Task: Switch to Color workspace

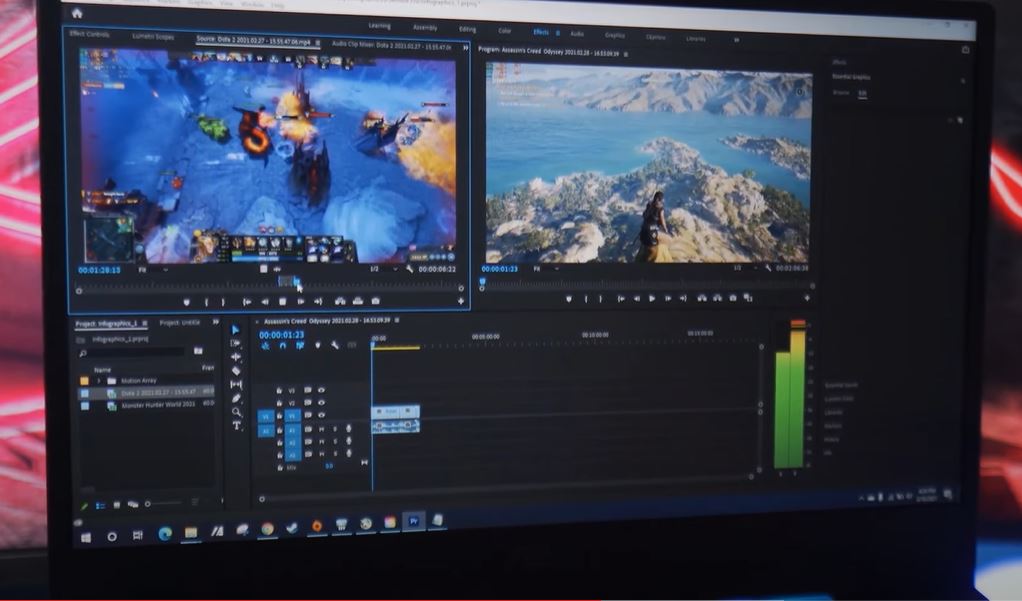Action: (x=504, y=31)
